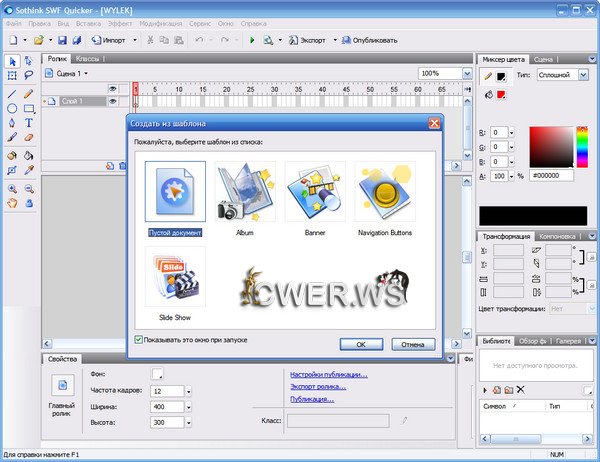This screenshot has height=462, width=600.
Task: Switch to the Классы tab
Action: [88, 59]
